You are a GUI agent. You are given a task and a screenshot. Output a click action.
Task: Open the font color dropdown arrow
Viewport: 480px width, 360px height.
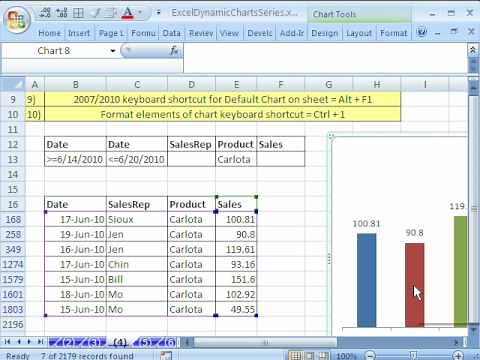[x=140, y=13]
